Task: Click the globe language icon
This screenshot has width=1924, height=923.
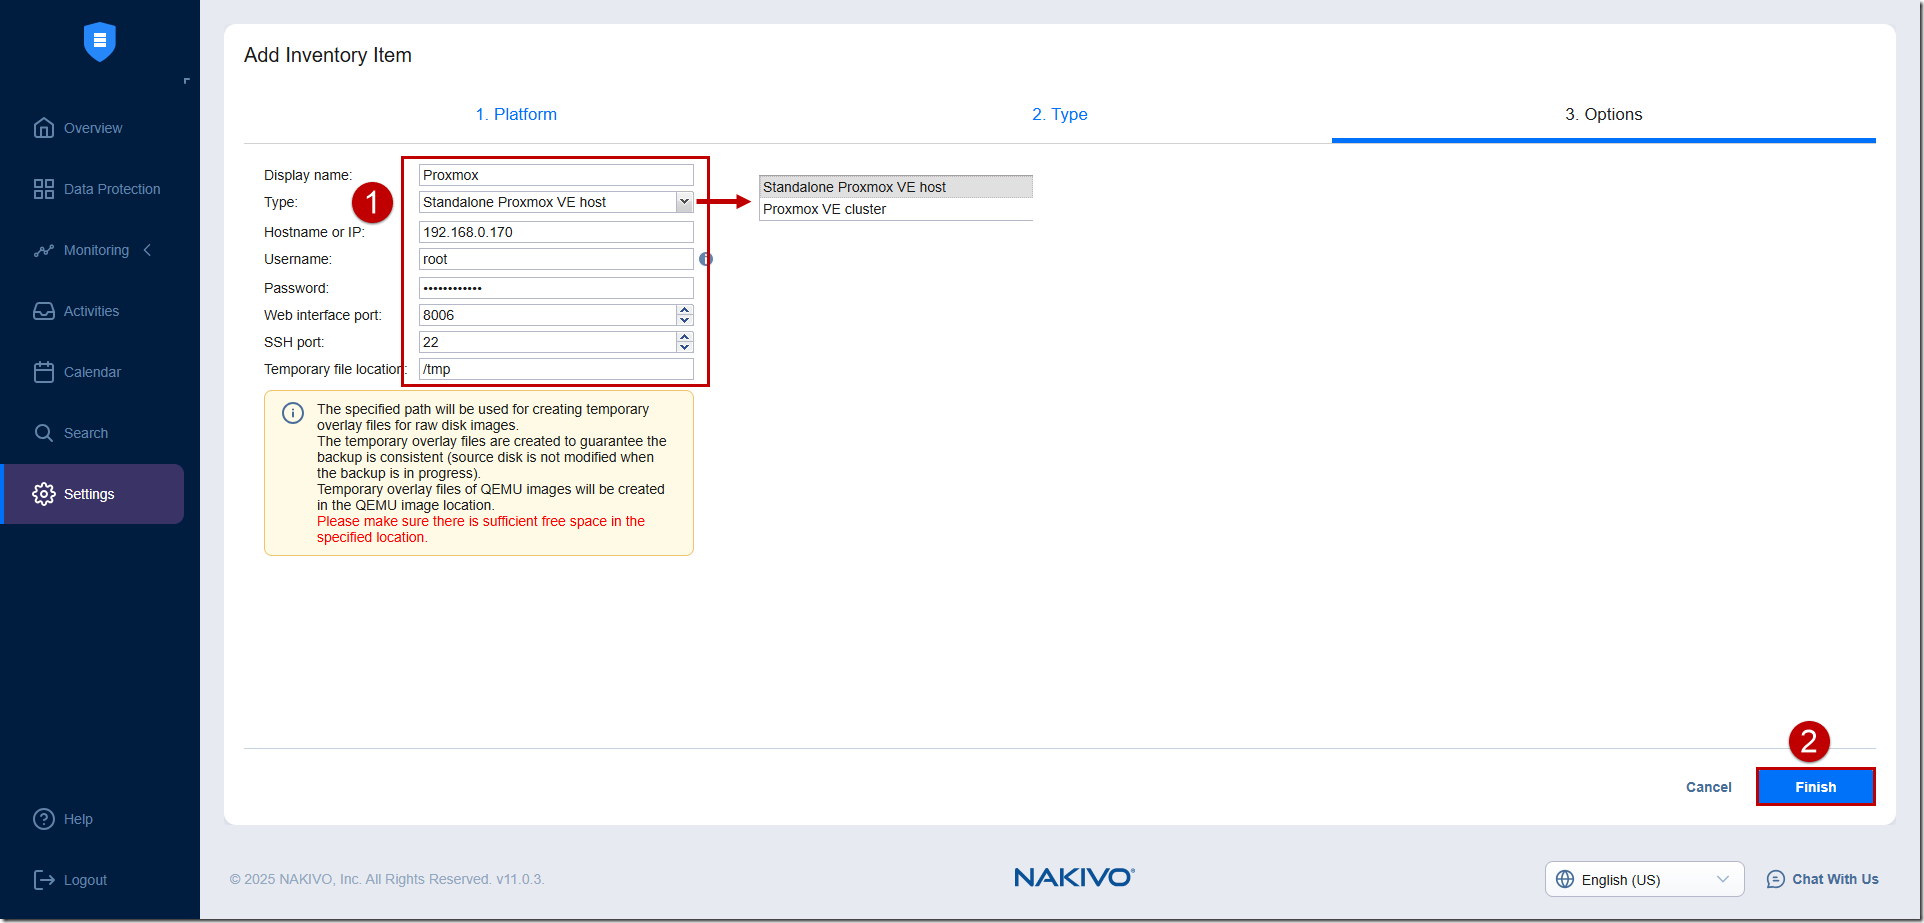Action: coord(1565,879)
